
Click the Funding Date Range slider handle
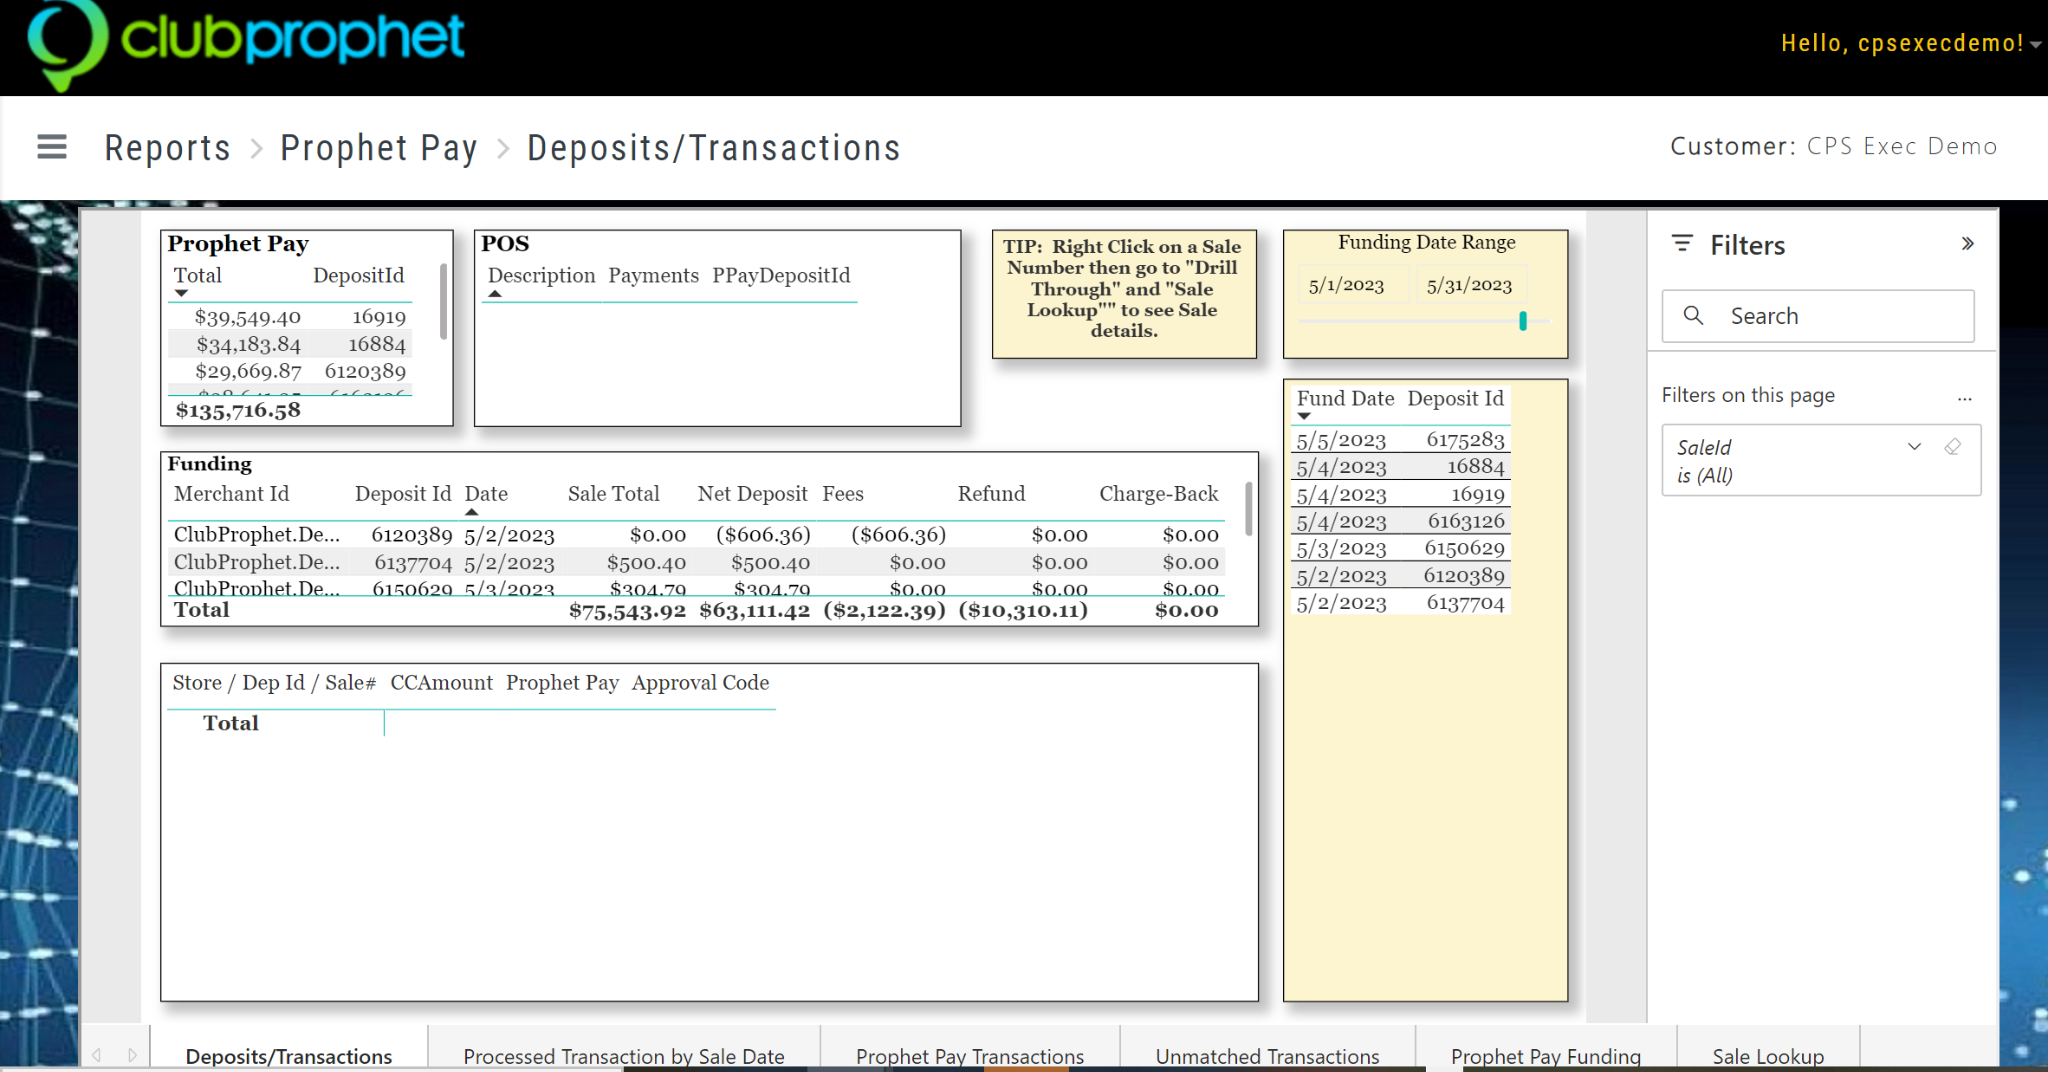[x=1523, y=321]
